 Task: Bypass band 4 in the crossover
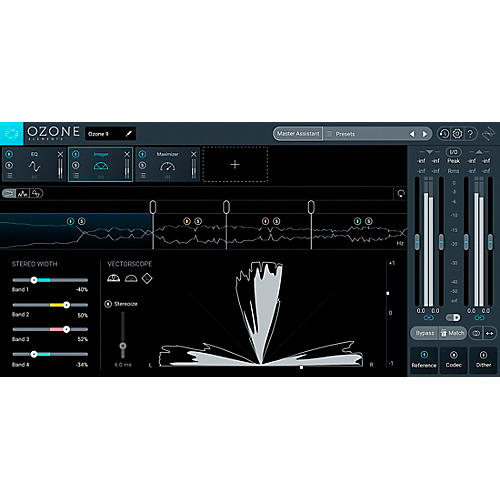click(357, 221)
